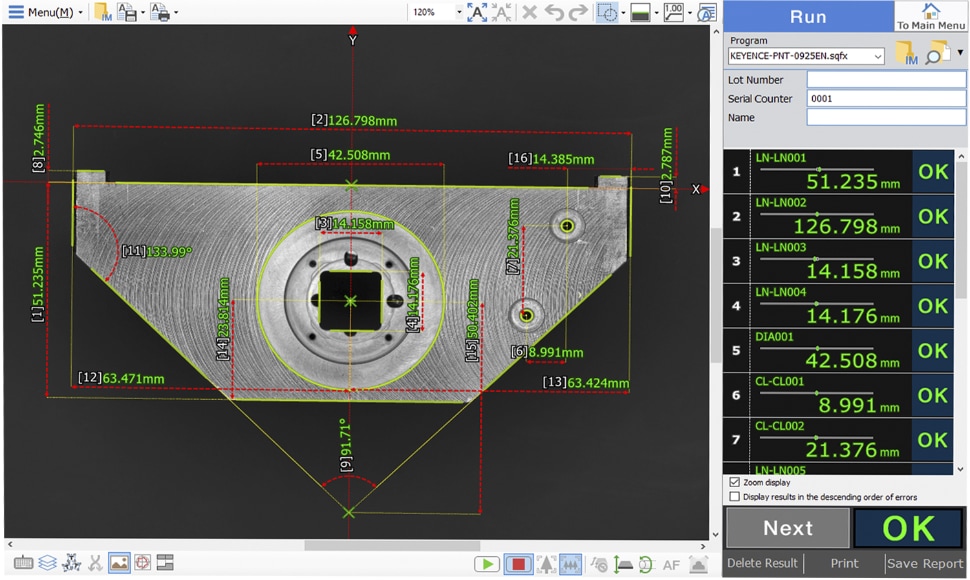Open the Program file dropdown

coord(878,57)
